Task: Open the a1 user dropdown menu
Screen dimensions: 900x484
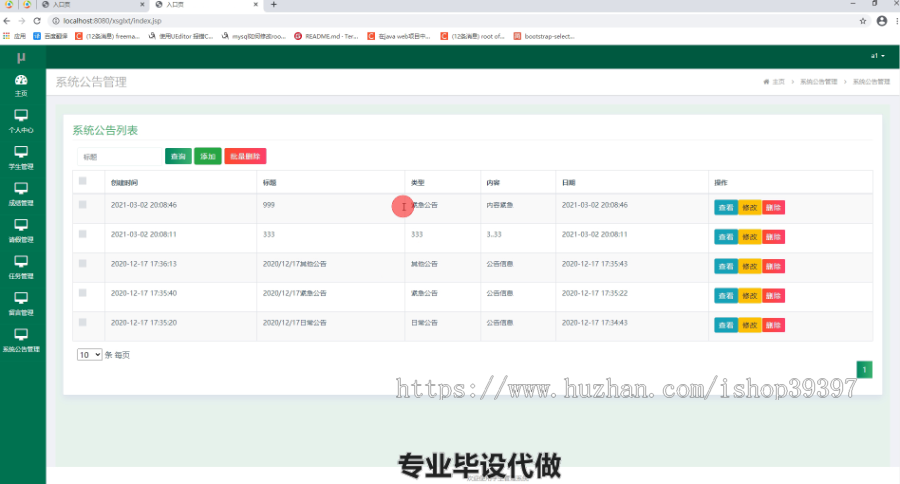Action: [877, 56]
